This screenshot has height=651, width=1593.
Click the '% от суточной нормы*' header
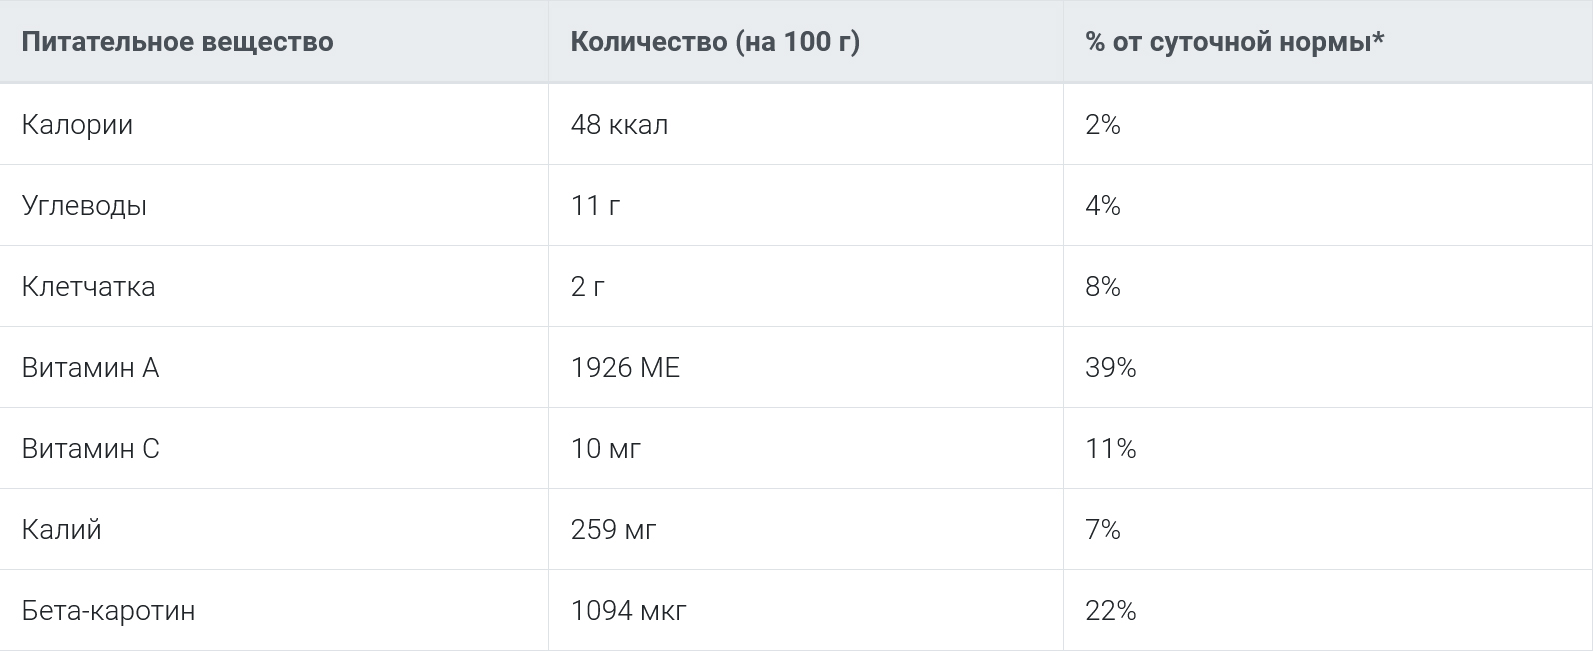(x=1235, y=42)
